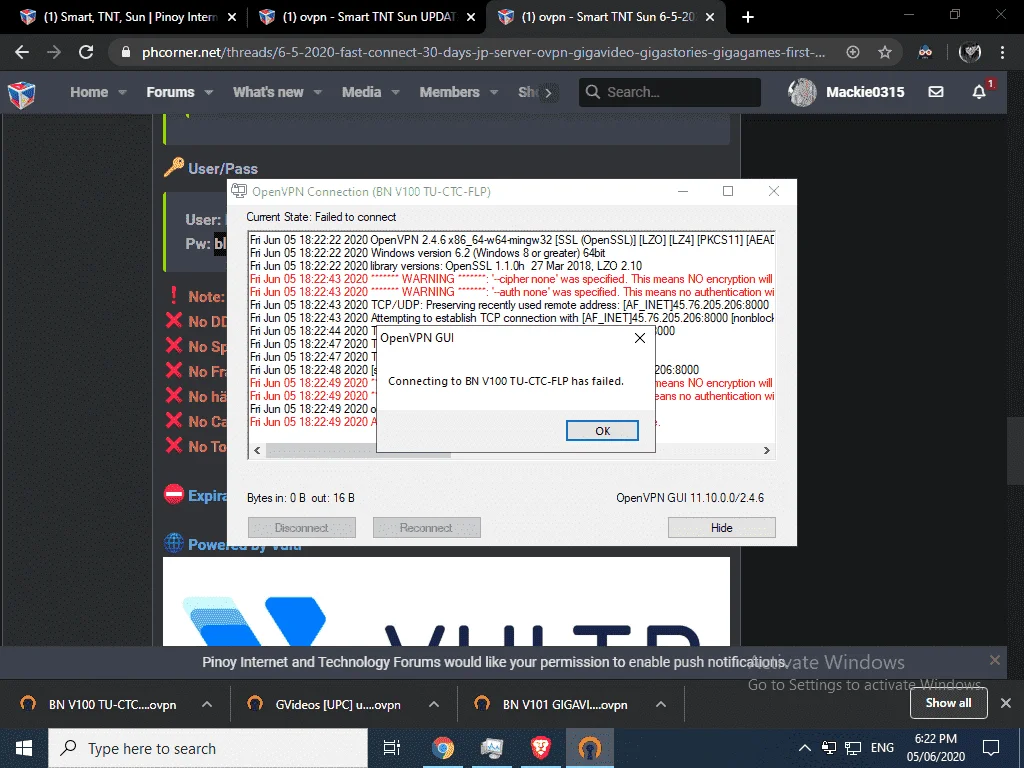1024x768 pixels.
Task: Click the phcorner.net address bar
Action: click(483, 52)
